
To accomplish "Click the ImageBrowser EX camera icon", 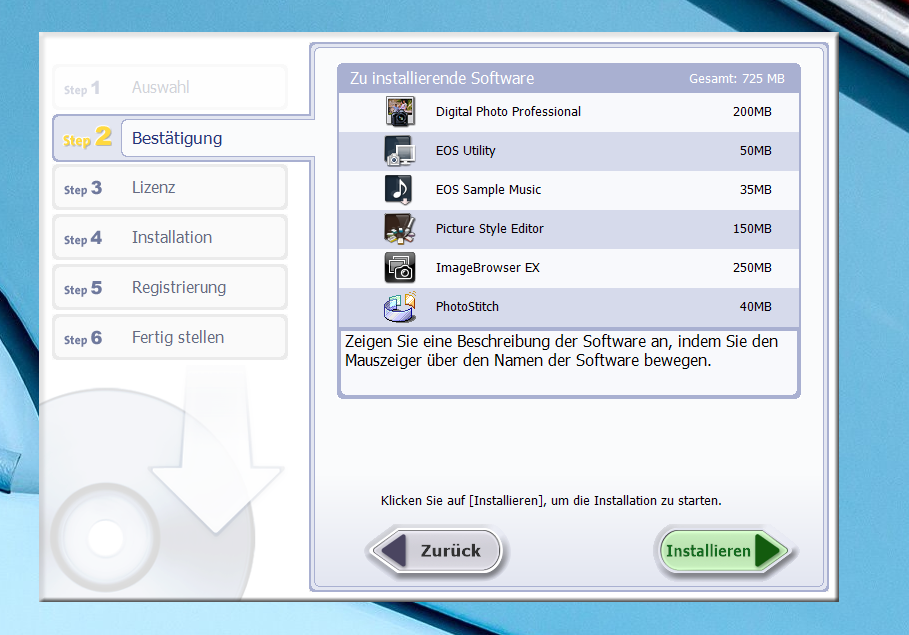I will [400, 267].
